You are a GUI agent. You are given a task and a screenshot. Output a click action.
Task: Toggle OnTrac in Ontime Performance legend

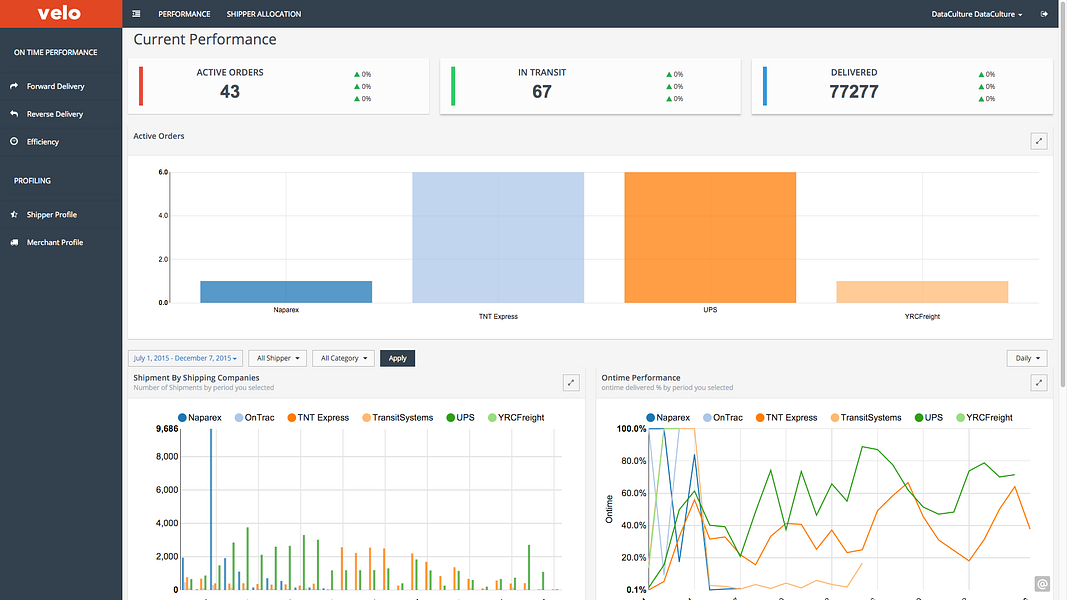coord(723,418)
